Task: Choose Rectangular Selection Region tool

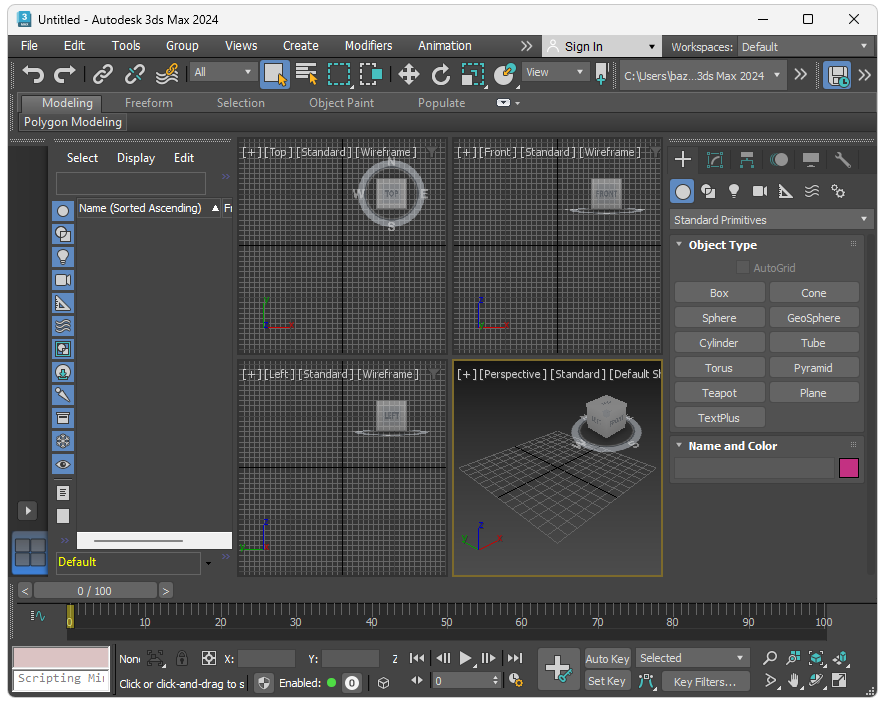Action: 339,74
